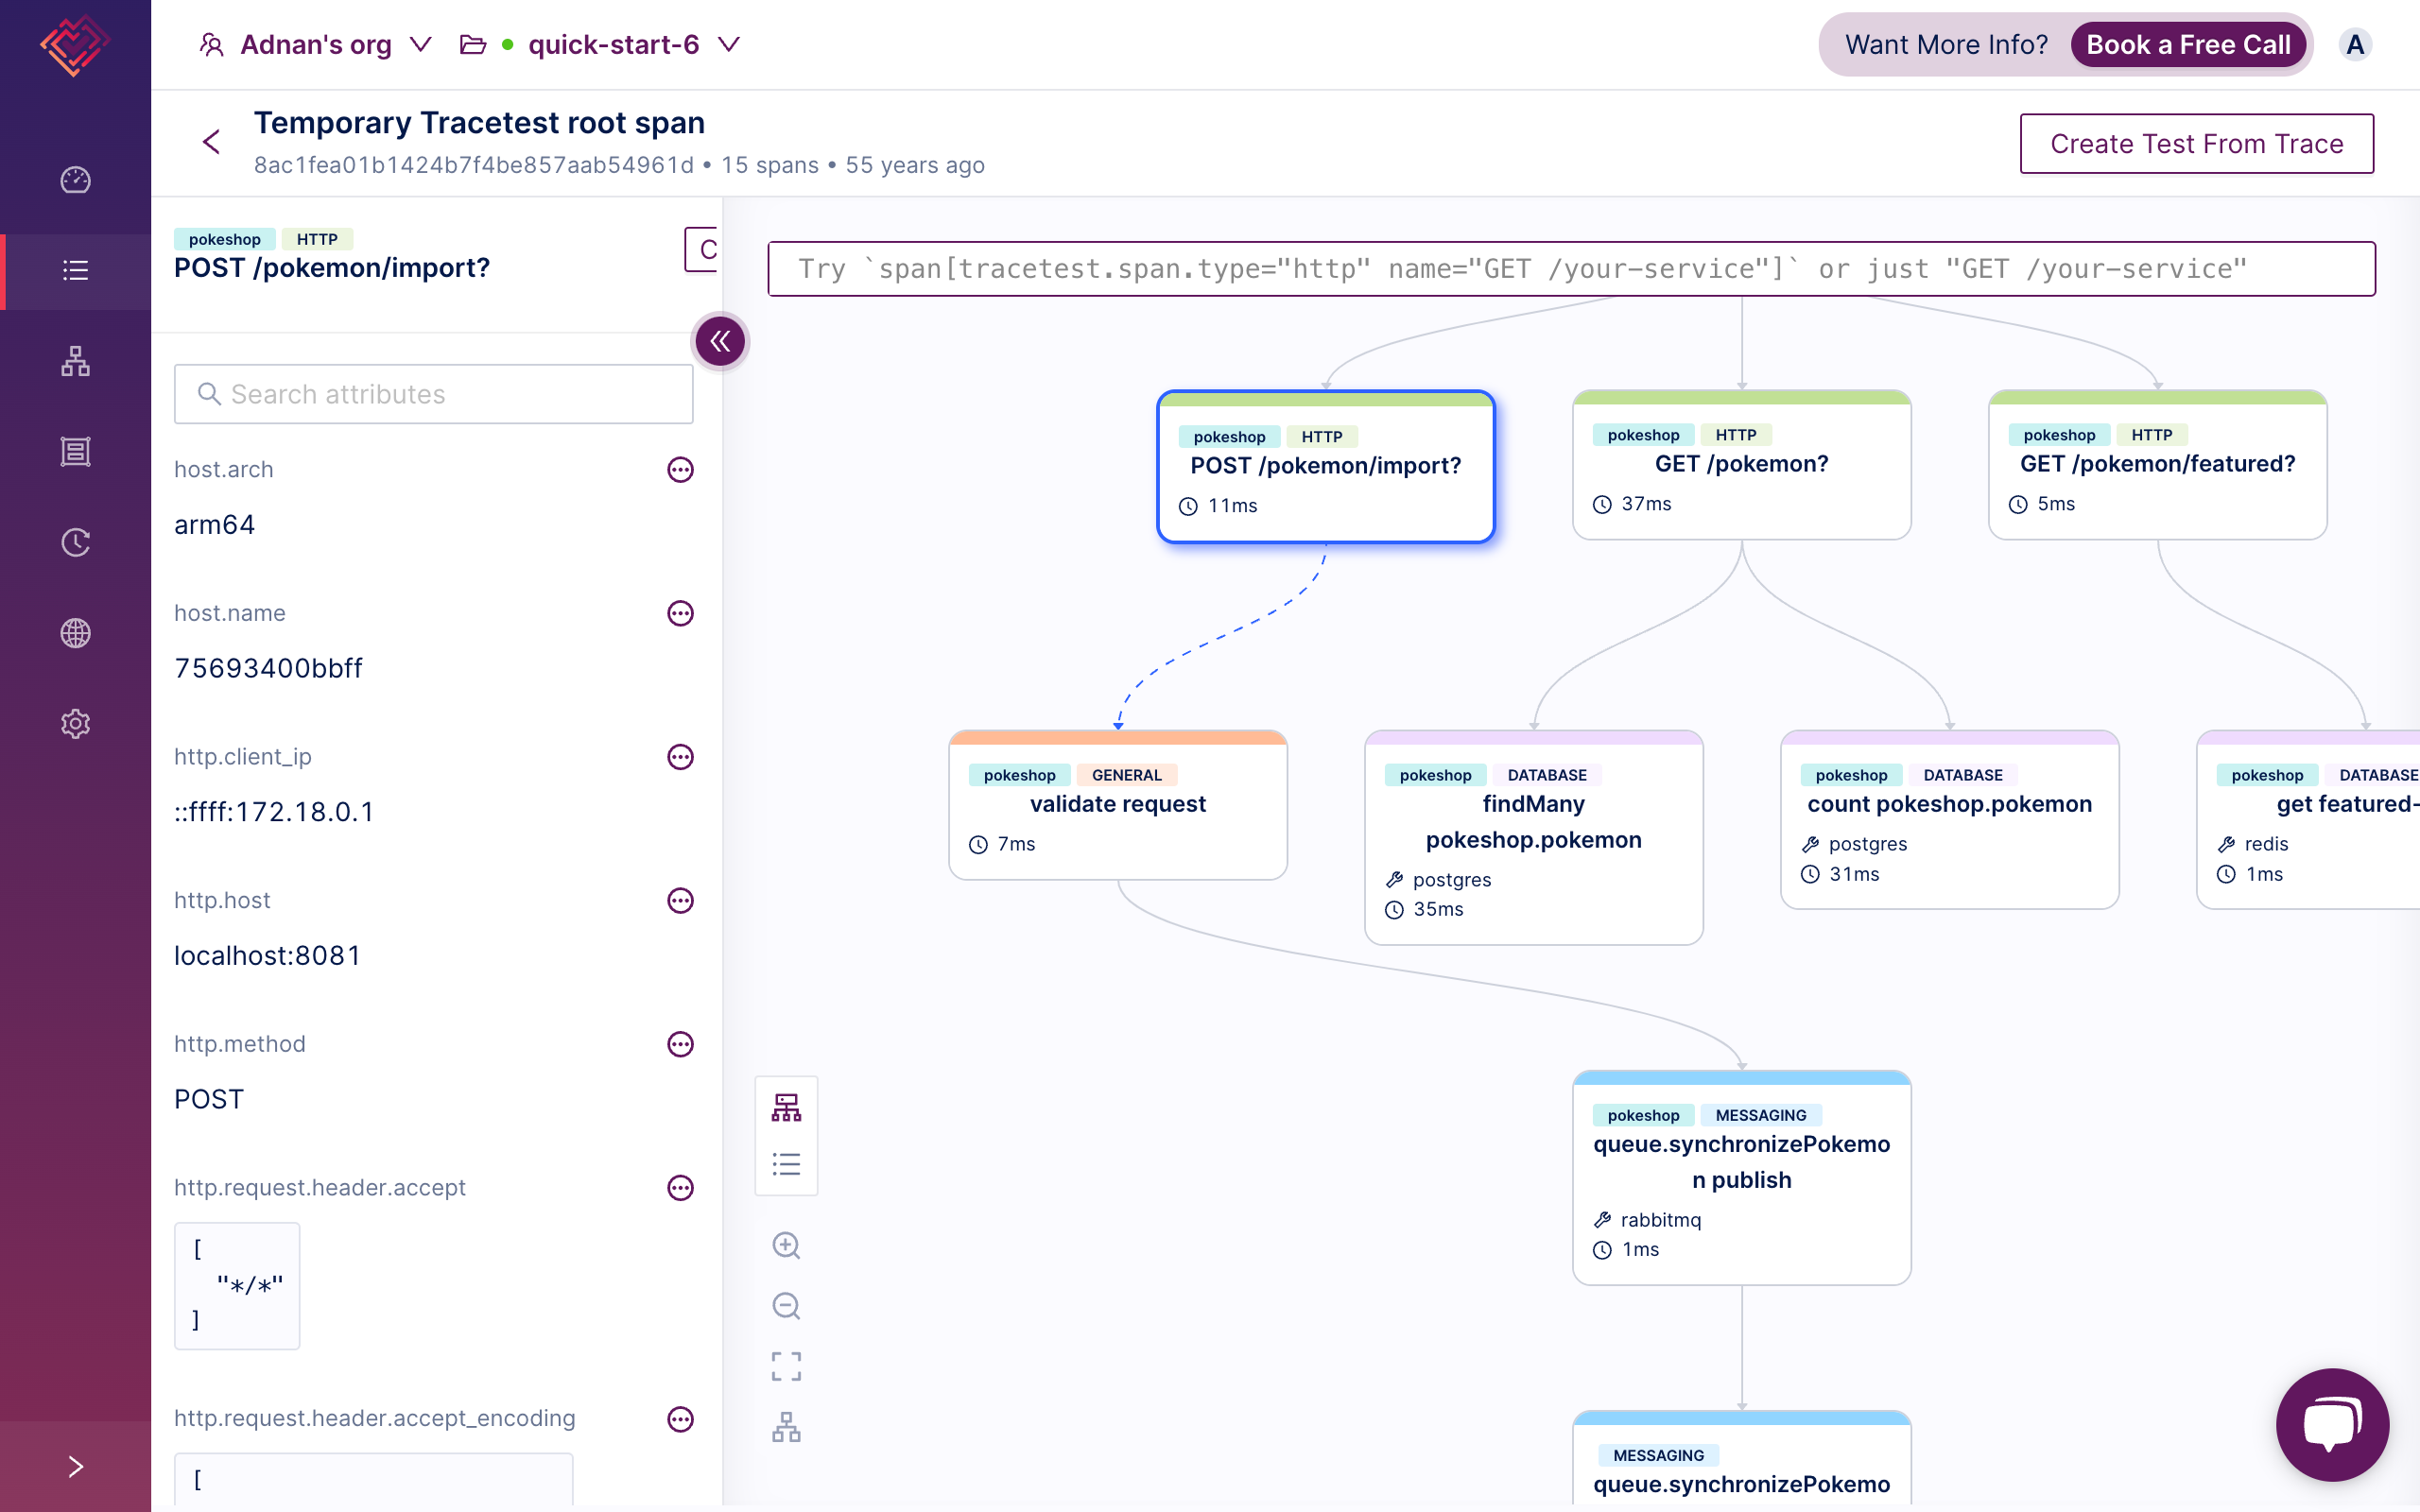The width and height of the screenshot is (2420, 1512).
Task: Click the HTTP tag in left panel header
Action: pyautogui.click(x=317, y=239)
